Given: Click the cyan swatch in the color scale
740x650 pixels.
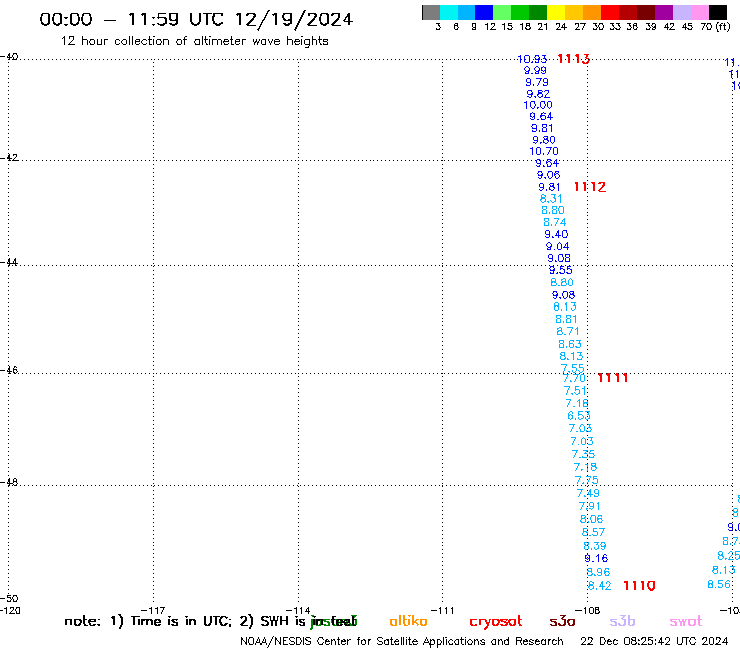Looking at the screenshot, I should click(x=449, y=12).
